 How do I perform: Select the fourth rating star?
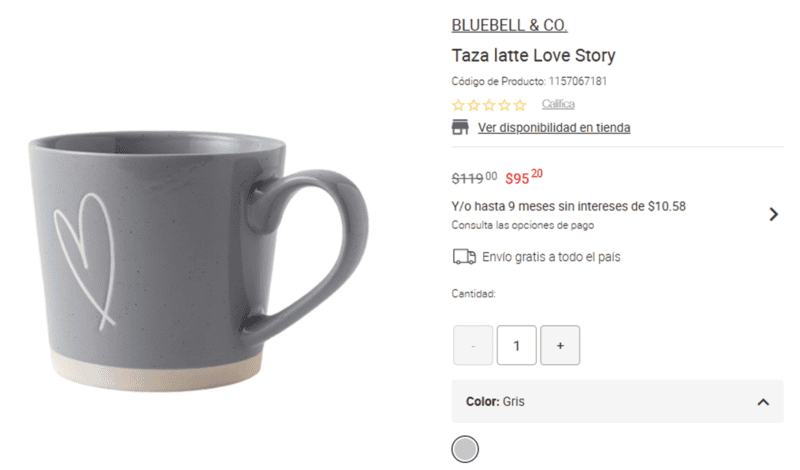504,105
